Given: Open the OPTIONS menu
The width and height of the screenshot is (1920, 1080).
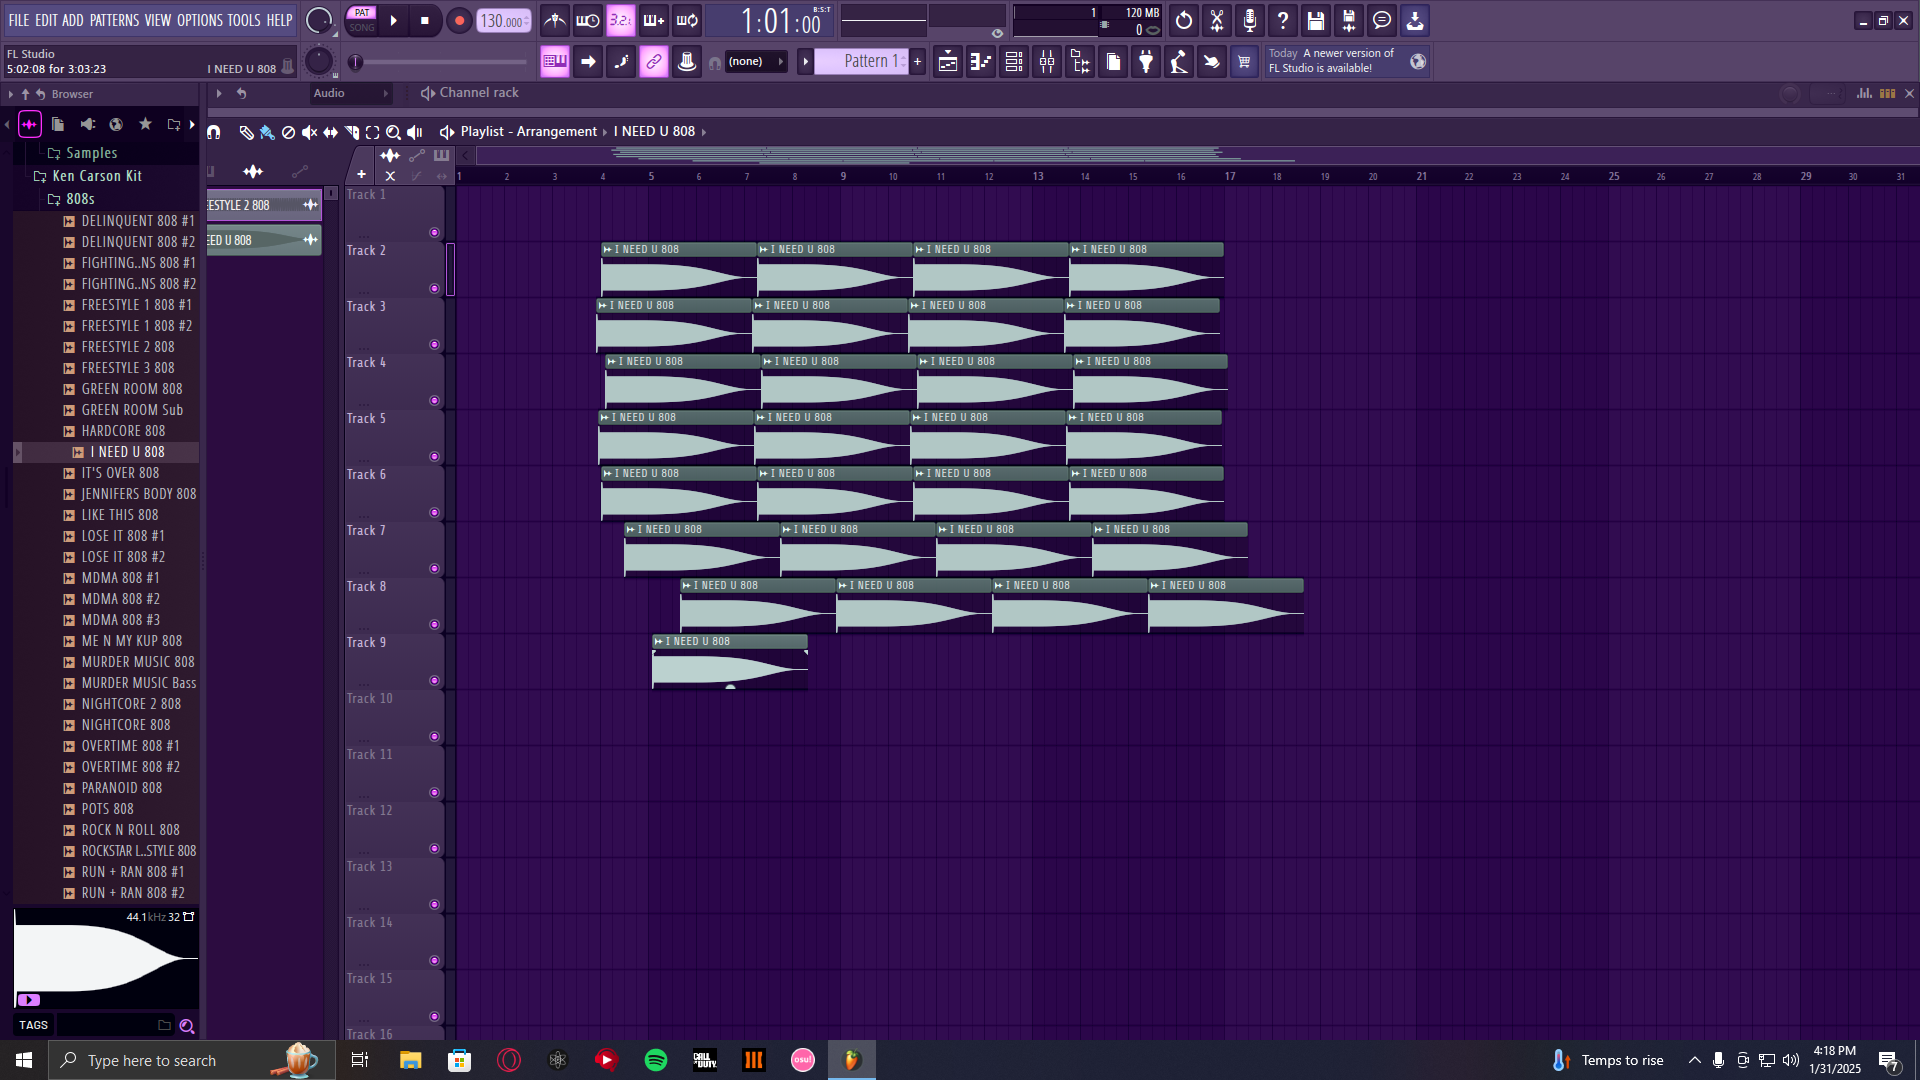Looking at the screenshot, I should [200, 20].
